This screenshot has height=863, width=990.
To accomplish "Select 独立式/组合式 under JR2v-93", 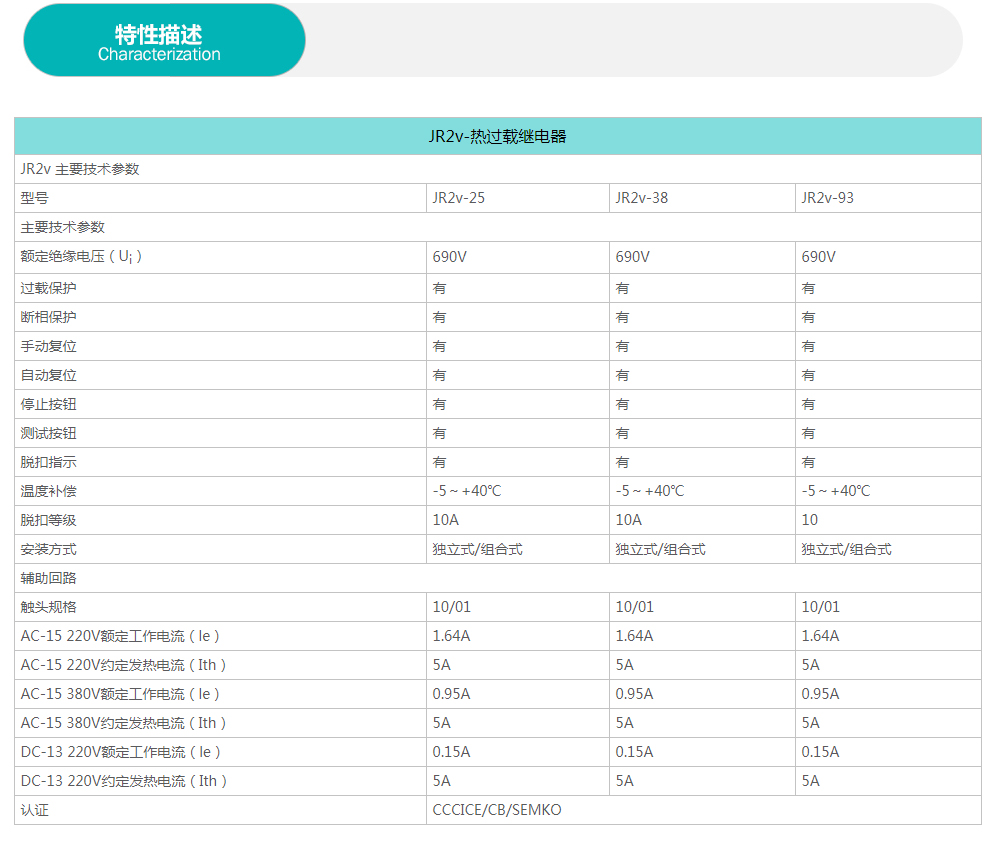I will coord(846,549).
